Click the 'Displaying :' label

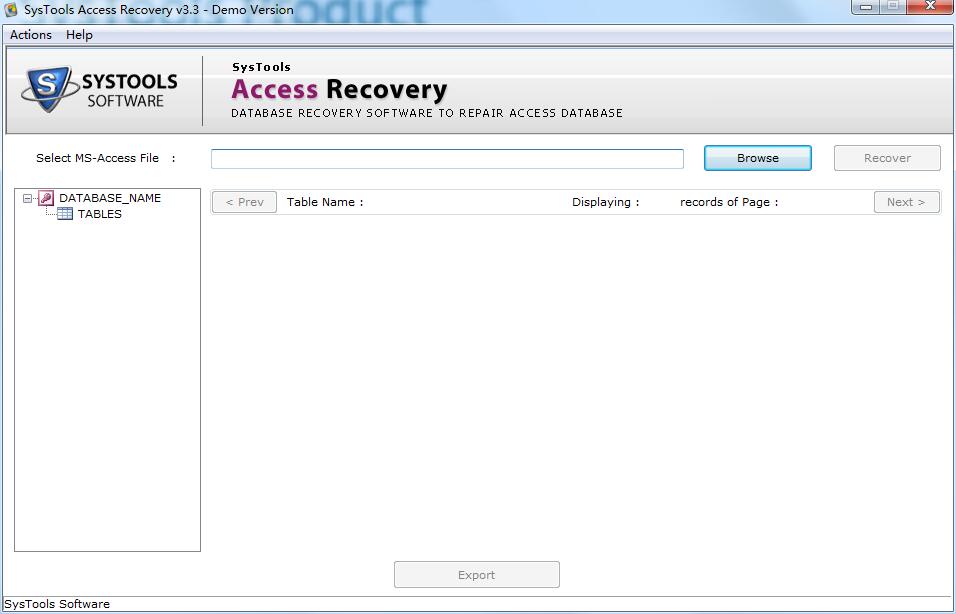click(605, 202)
